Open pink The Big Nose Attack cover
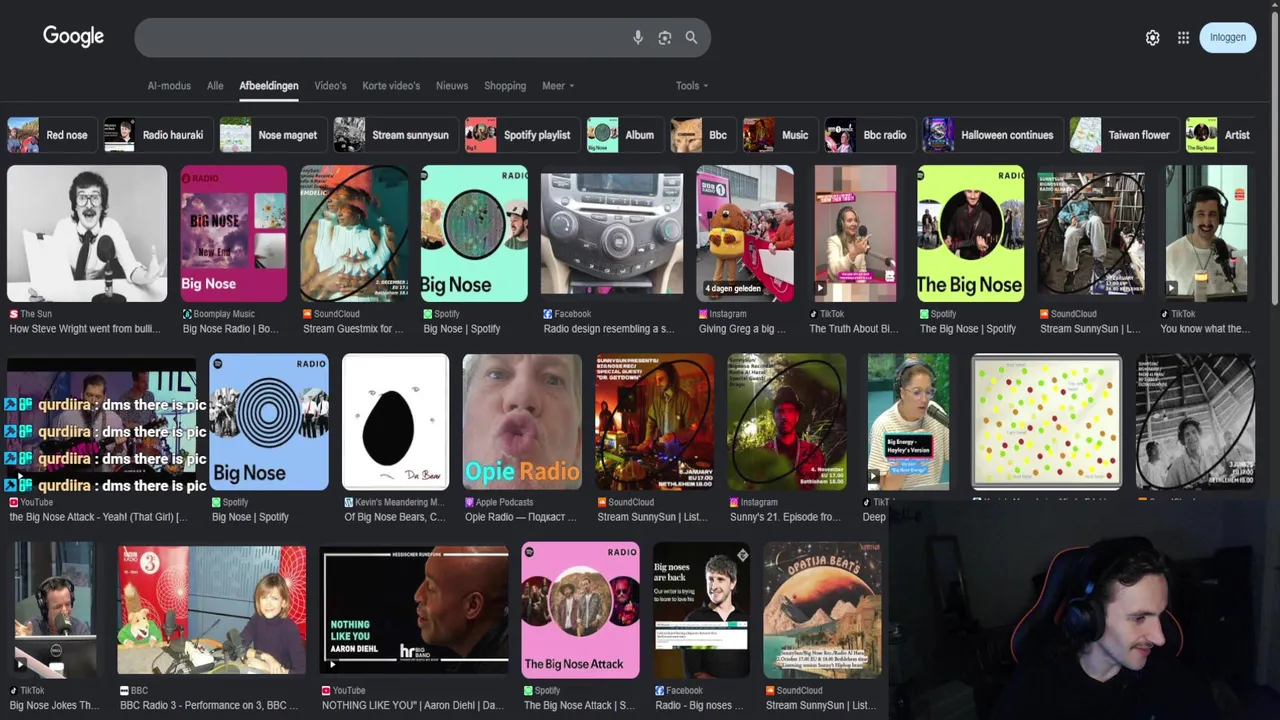The image size is (1280, 720). (580, 609)
